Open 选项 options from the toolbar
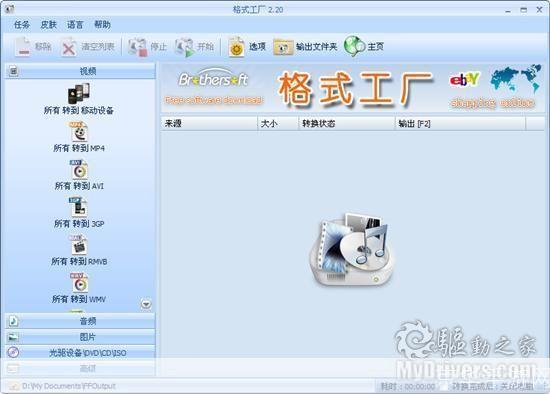Screen dimensions: 550x394 click(x=247, y=47)
